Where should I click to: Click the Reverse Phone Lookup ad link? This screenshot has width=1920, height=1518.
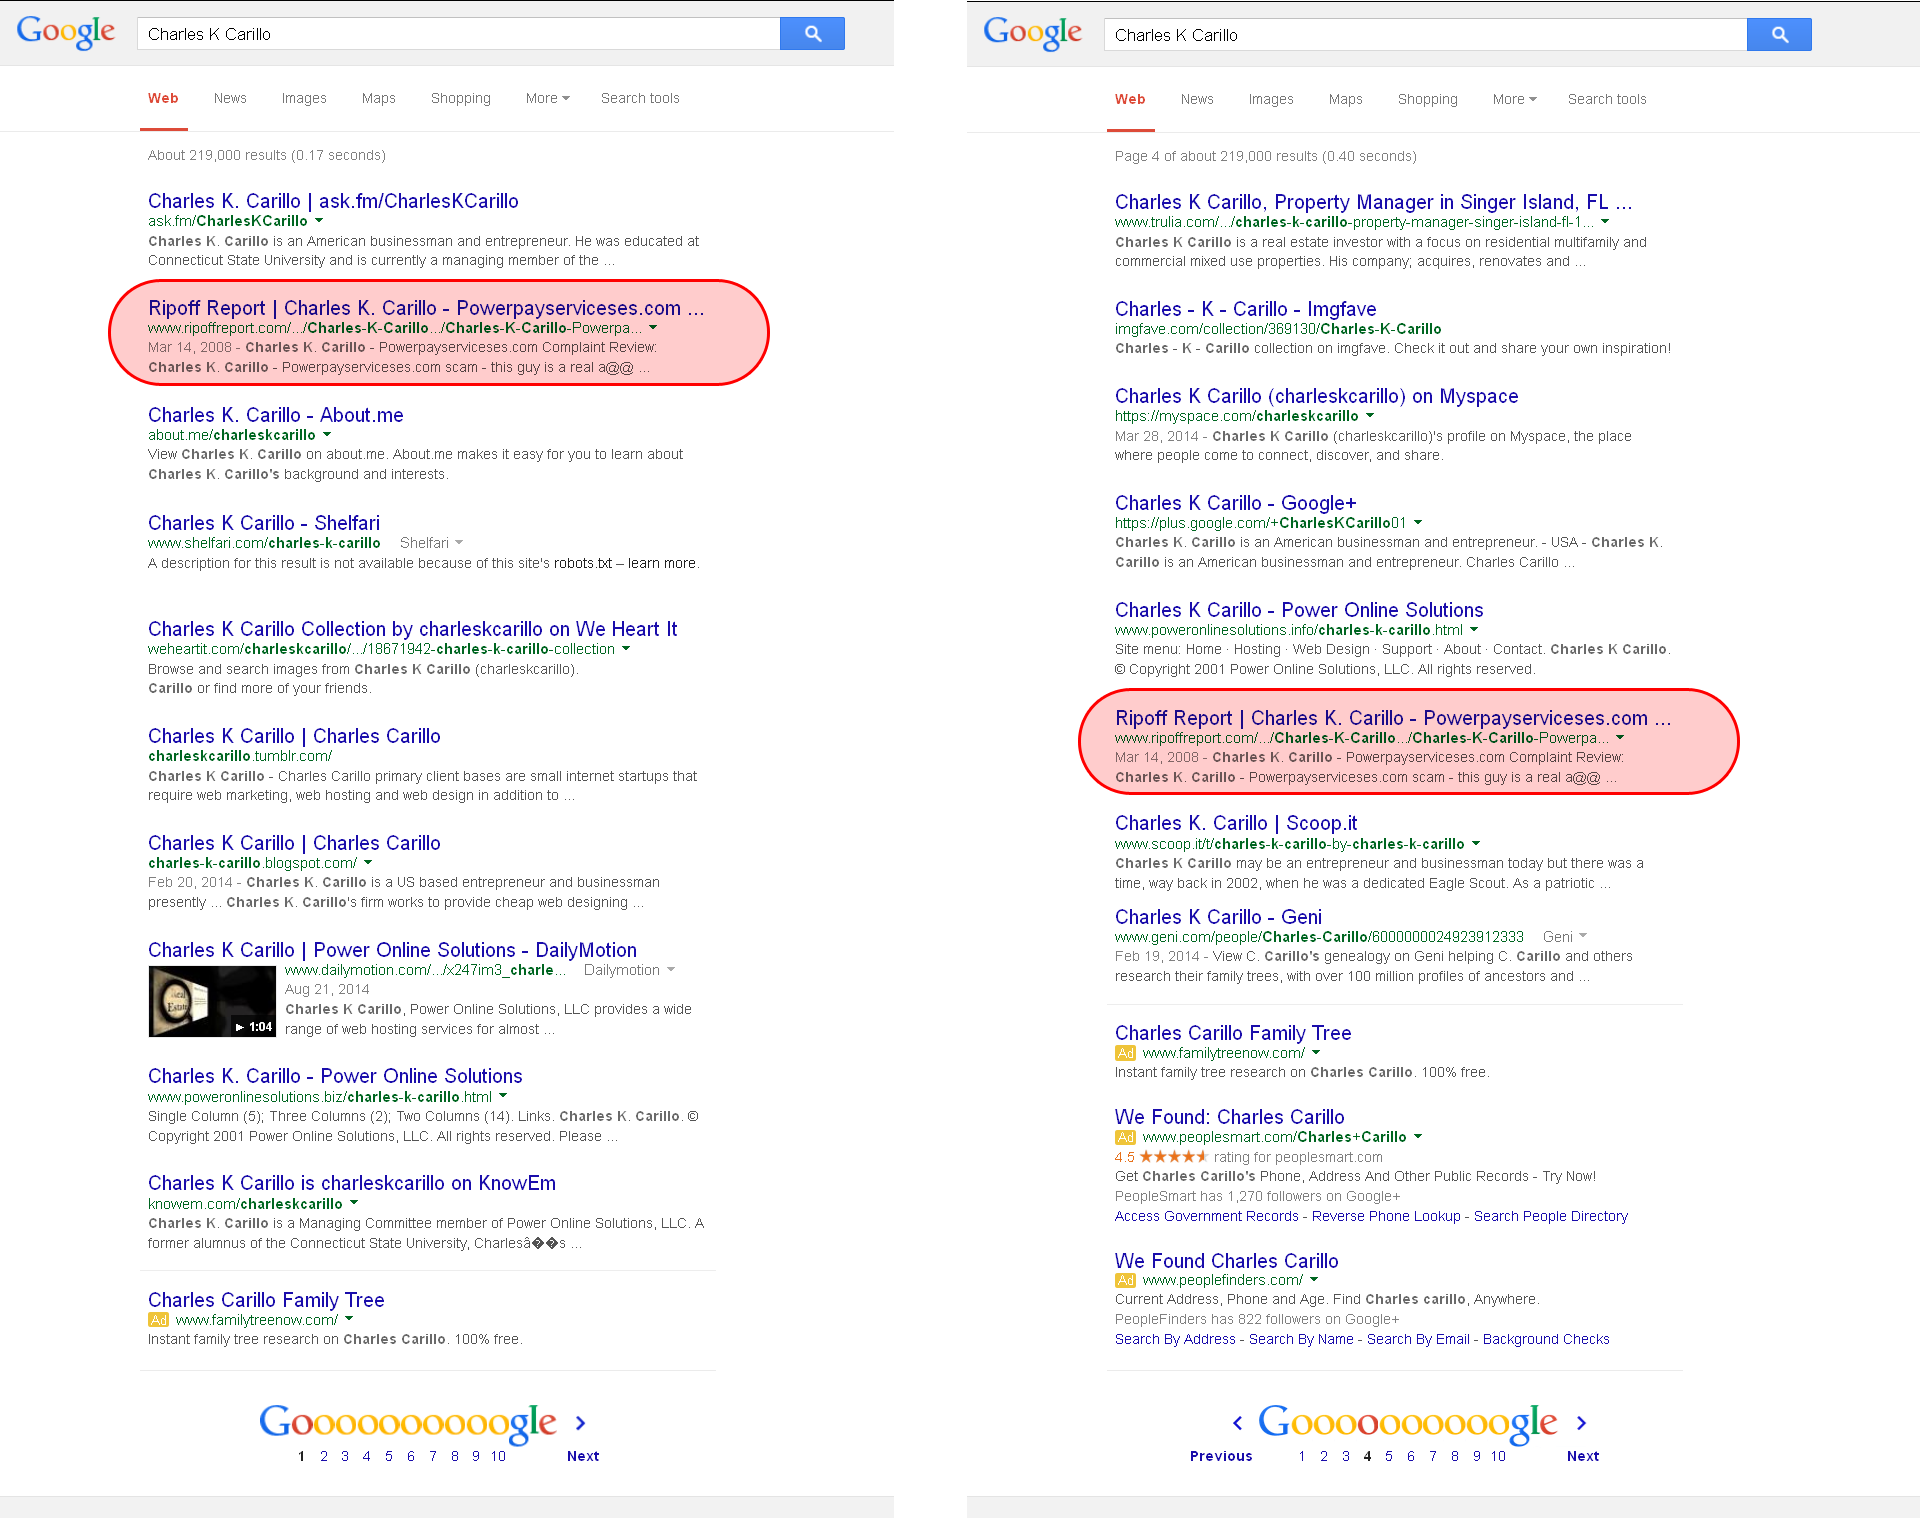point(1386,1216)
